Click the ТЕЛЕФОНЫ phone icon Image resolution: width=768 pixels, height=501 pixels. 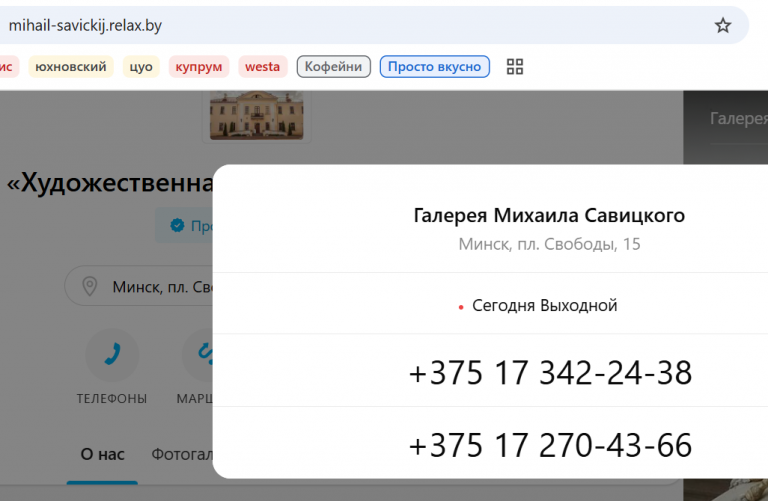pos(112,355)
